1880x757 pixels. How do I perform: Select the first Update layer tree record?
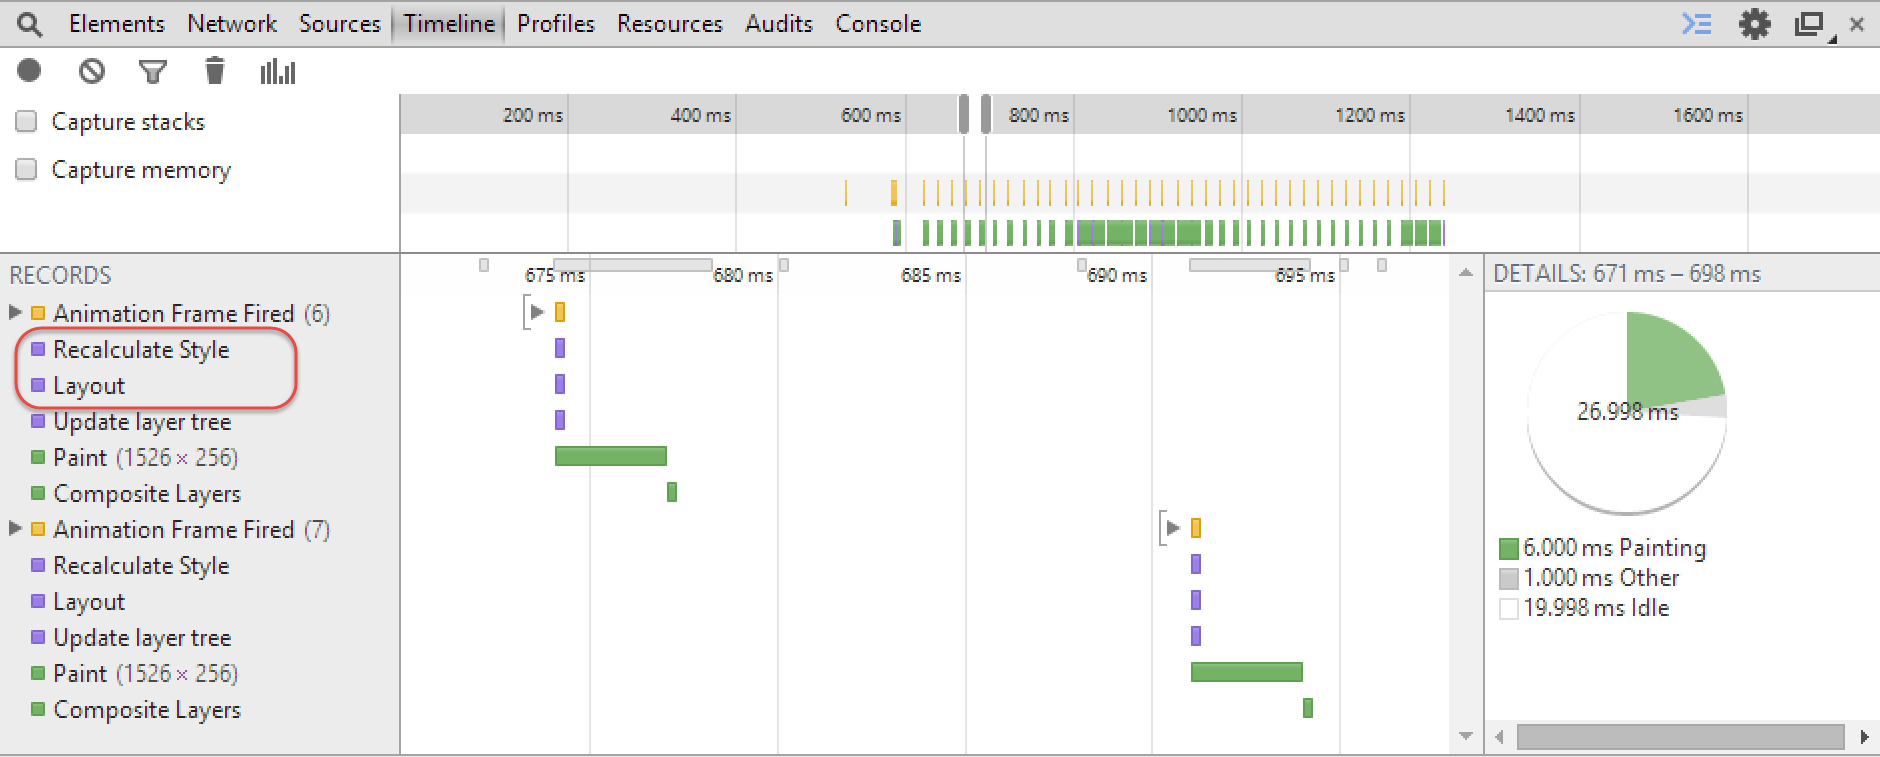point(142,421)
